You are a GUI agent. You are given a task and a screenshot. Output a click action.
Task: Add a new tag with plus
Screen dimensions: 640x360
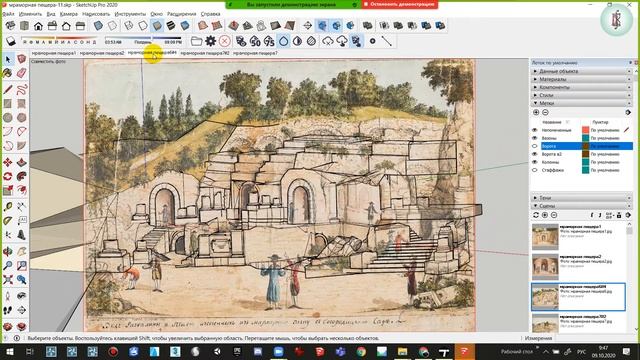(x=536, y=112)
